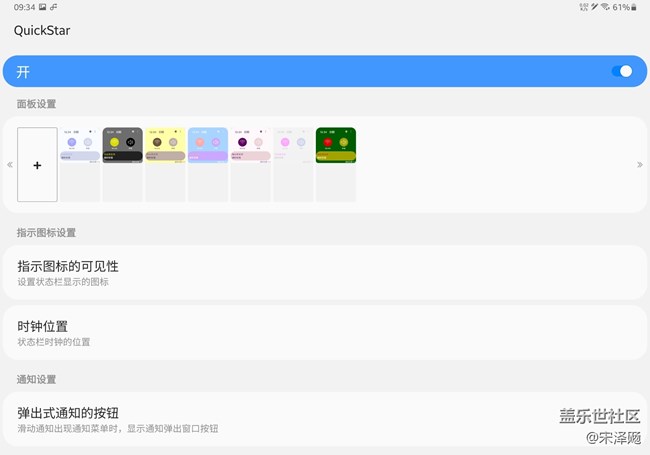Choose the light blue panel theme
This screenshot has width=650, height=455.
pos(208,165)
